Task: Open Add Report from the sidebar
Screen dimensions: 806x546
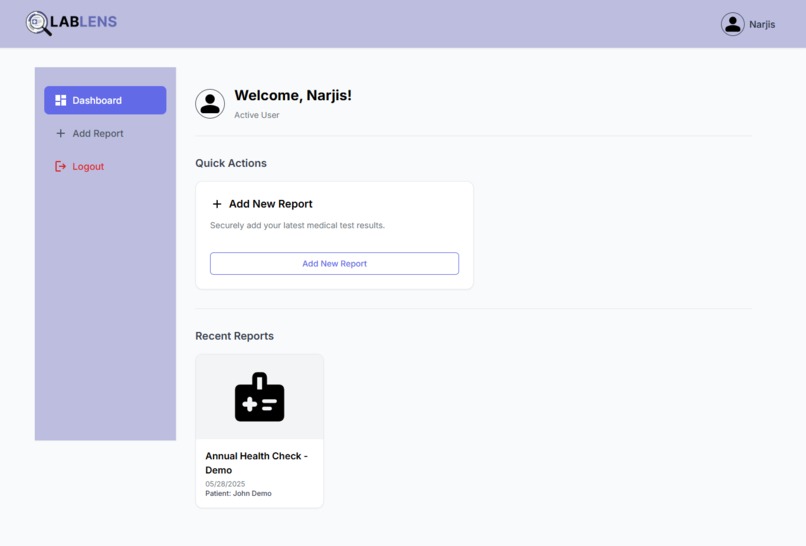Action: (105, 133)
